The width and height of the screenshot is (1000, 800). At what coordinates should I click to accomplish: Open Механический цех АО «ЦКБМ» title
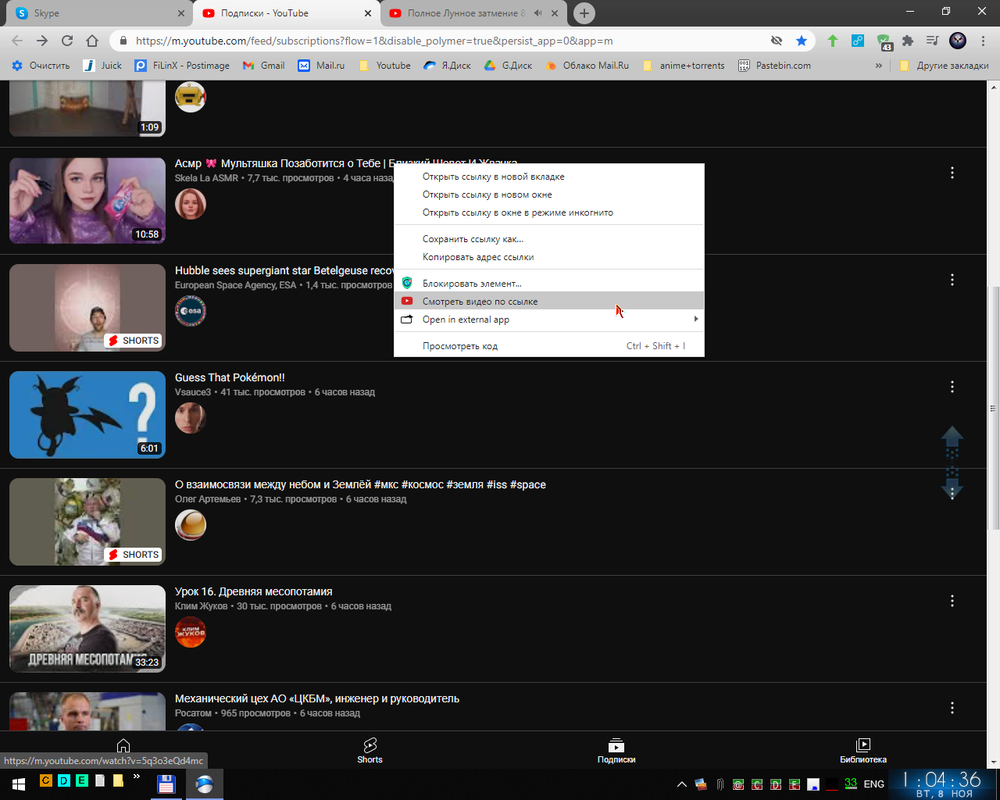(x=317, y=699)
